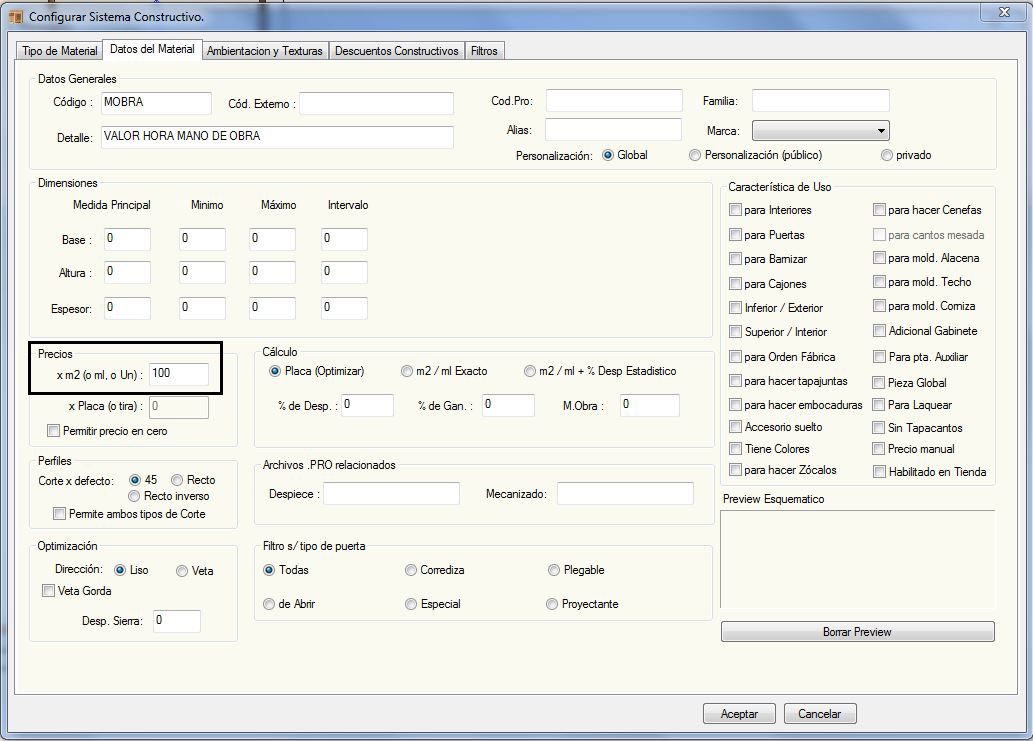Click the % de Gan. field
The image size is (1033, 741).
(508, 405)
